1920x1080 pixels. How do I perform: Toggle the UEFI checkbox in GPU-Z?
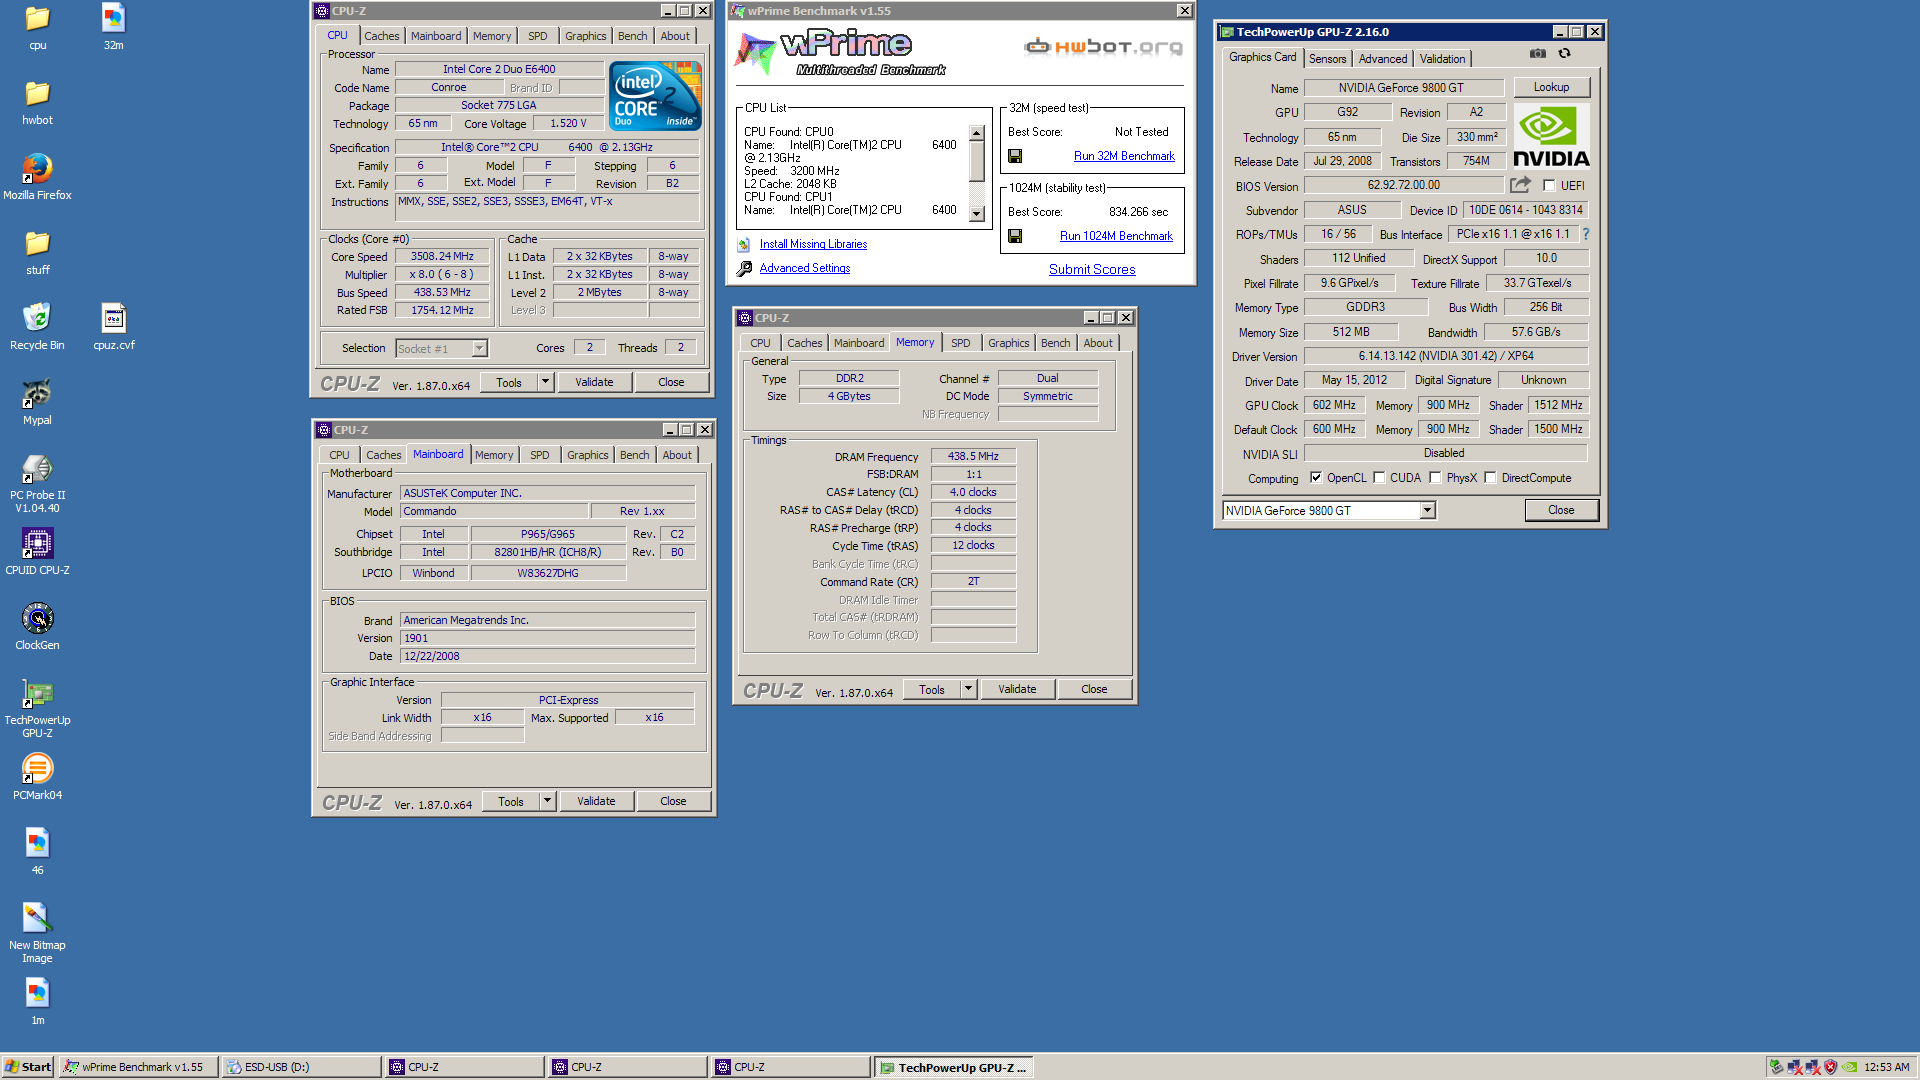(x=1549, y=185)
